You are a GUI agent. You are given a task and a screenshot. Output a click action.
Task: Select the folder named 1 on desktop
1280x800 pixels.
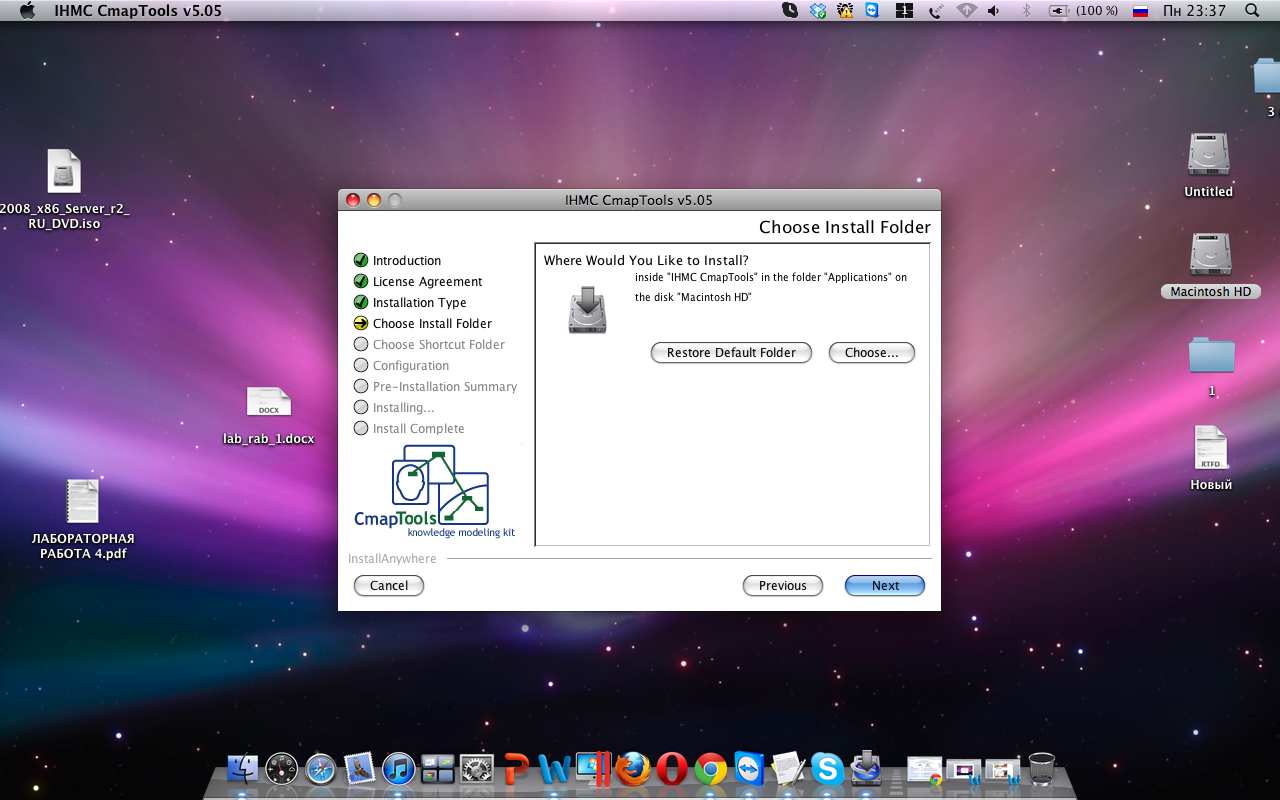(1212, 366)
